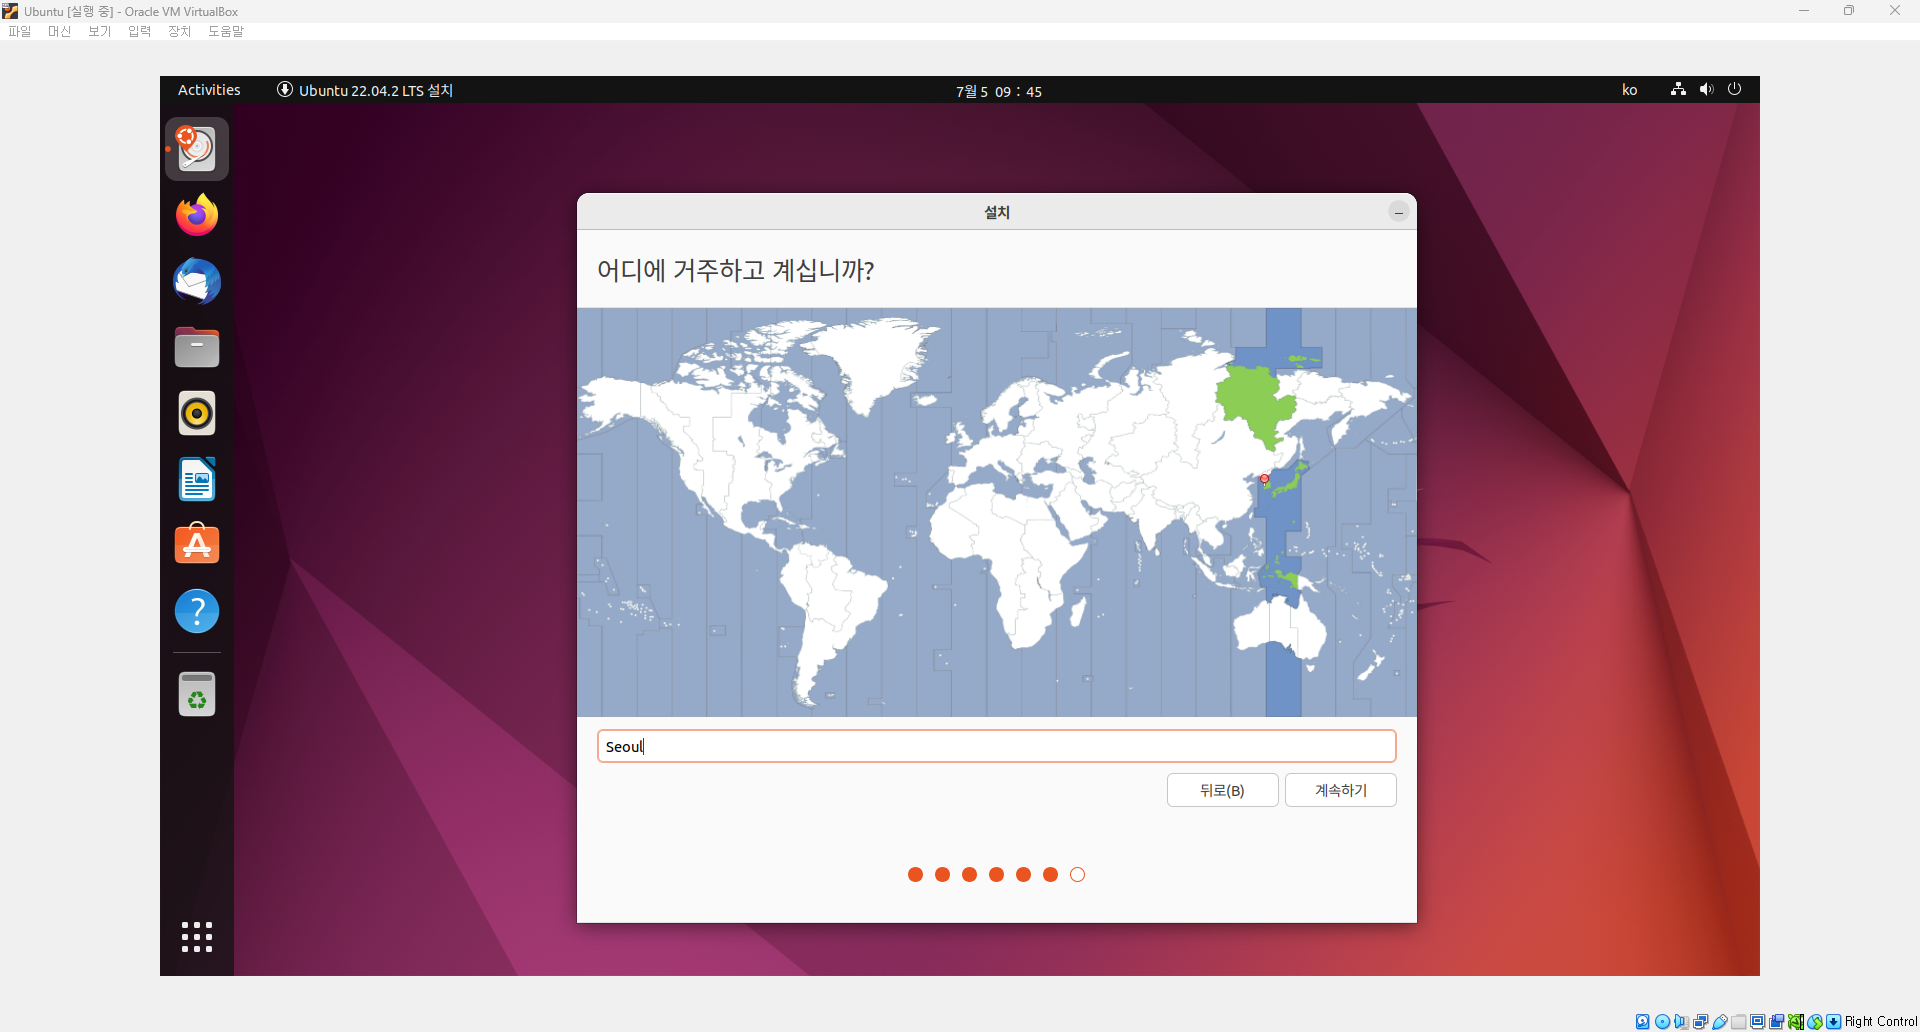
Task: Click VirtualBox optical disc status icon
Action: [1662, 1021]
